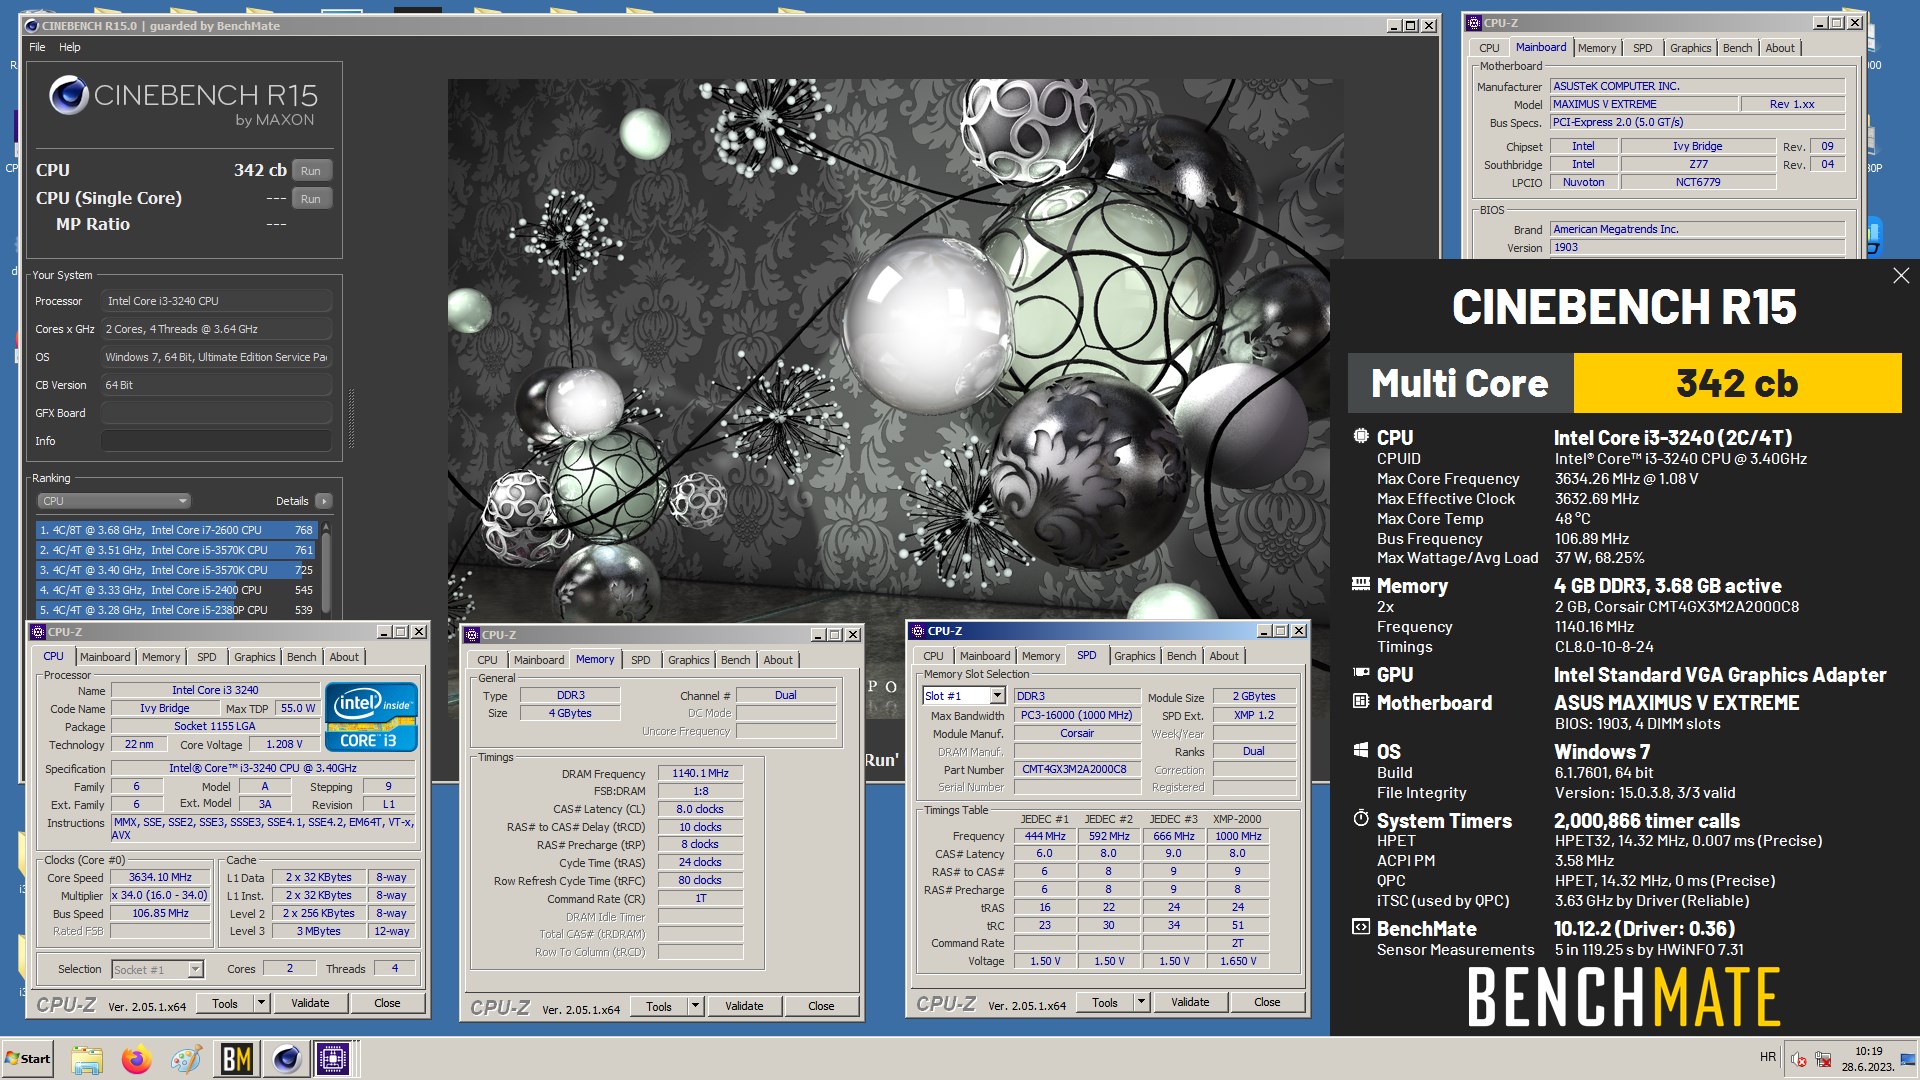The image size is (1920, 1080).
Task: Open Windows Explorer from the taskbar
Action: pyautogui.click(x=87, y=1059)
